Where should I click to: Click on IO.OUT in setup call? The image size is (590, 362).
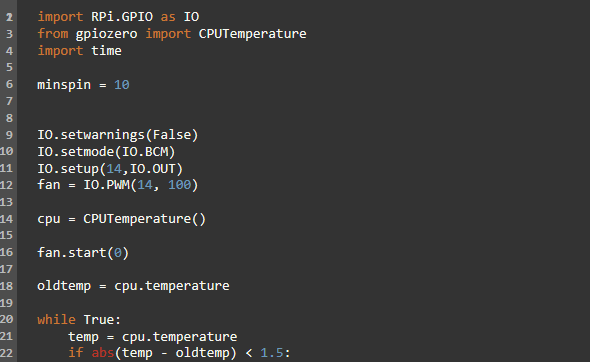(152, 169)
